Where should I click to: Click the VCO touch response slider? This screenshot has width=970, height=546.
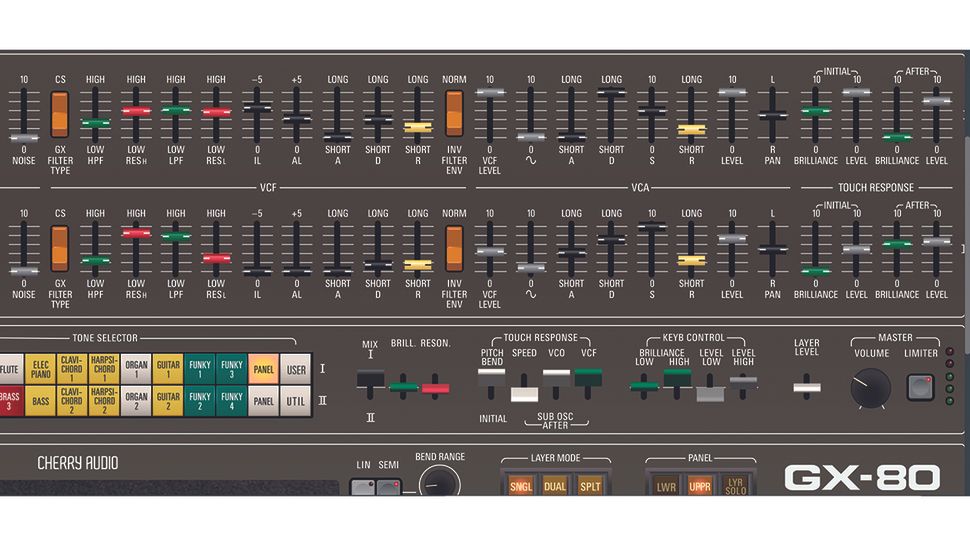pos(556,378)
